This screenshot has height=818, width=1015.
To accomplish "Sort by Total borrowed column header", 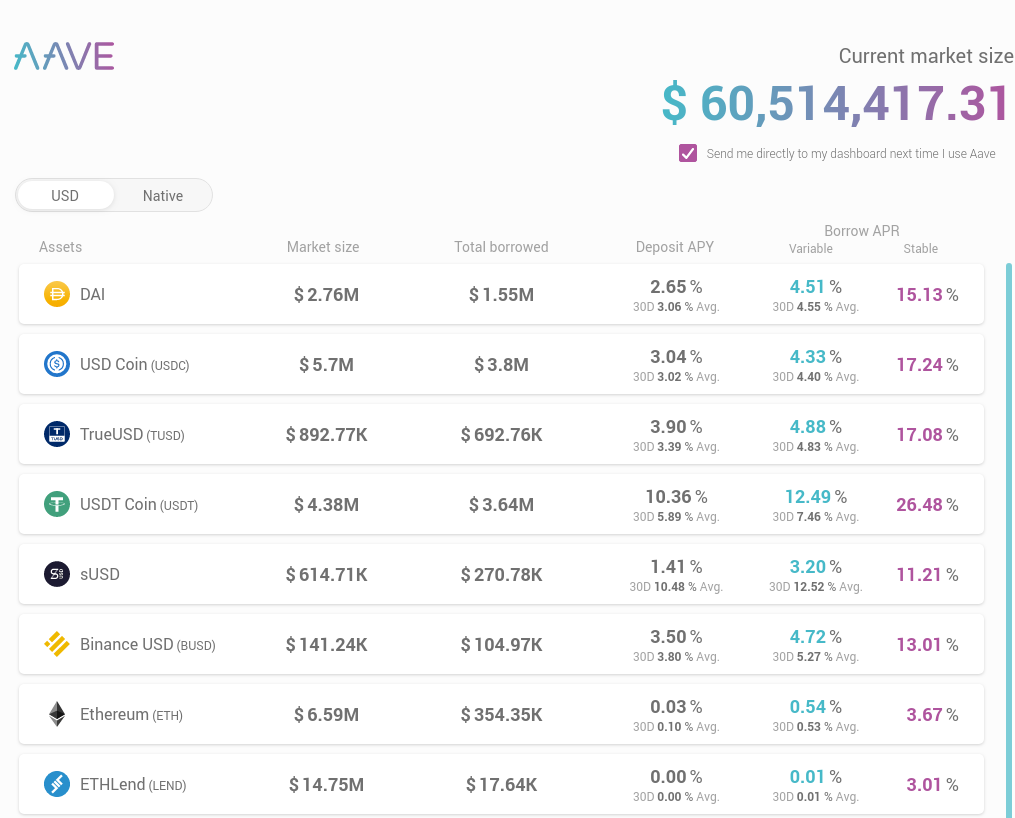I will pyautogui.click(x=501, y=247).
